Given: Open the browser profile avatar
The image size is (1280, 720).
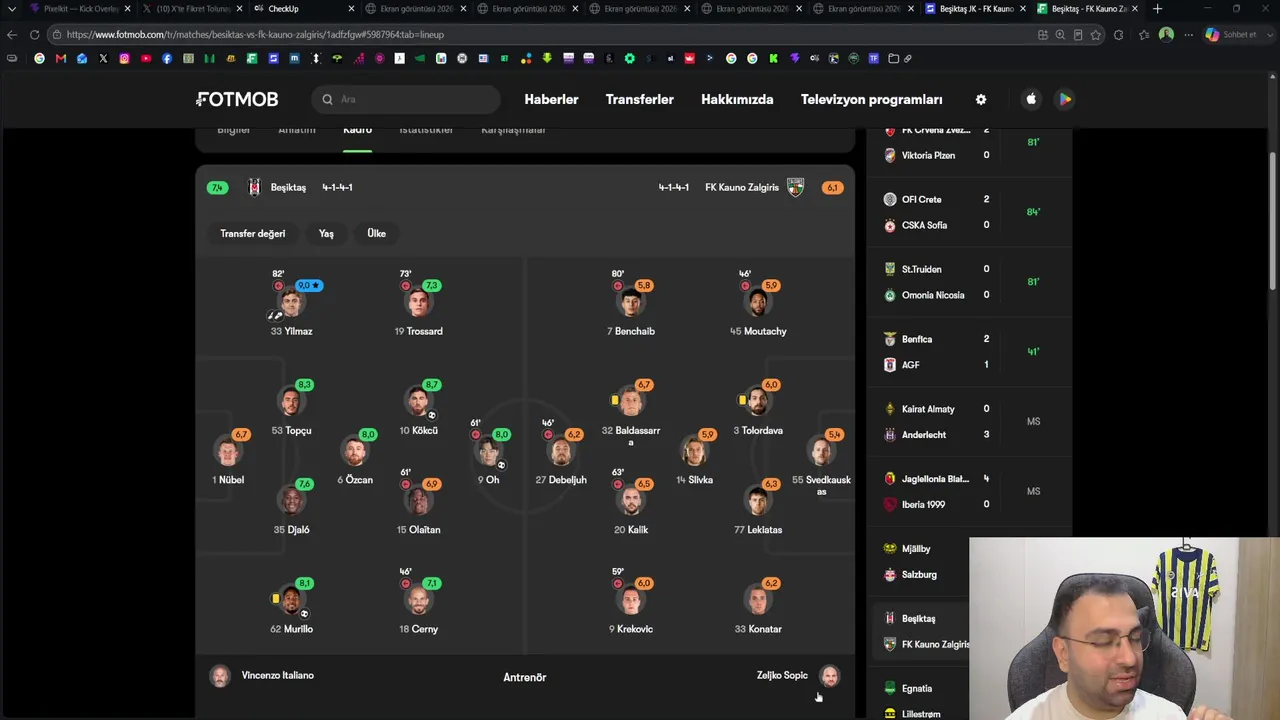Looking at the screenshot, I should pyautogui.click(x=1166, y=34).
